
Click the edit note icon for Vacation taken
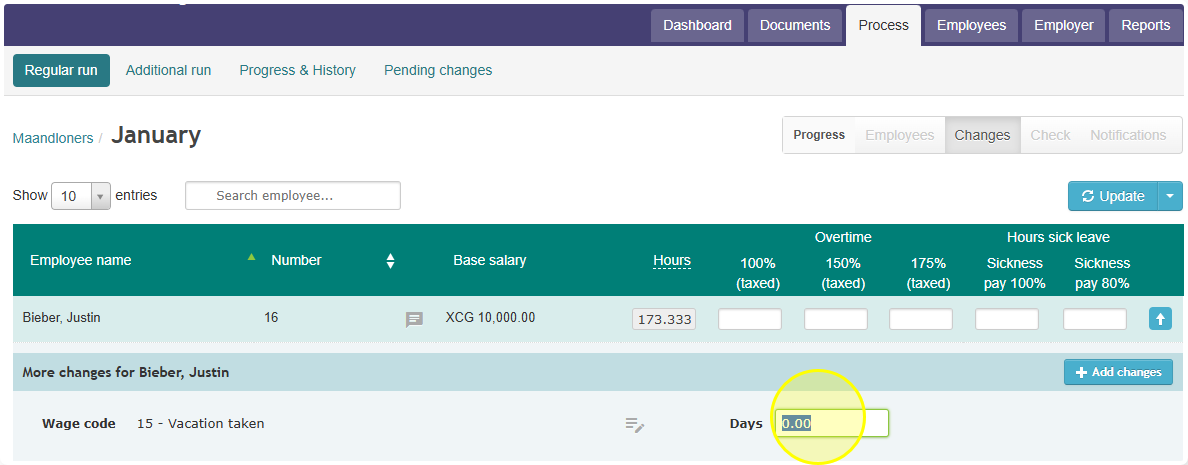634,424
